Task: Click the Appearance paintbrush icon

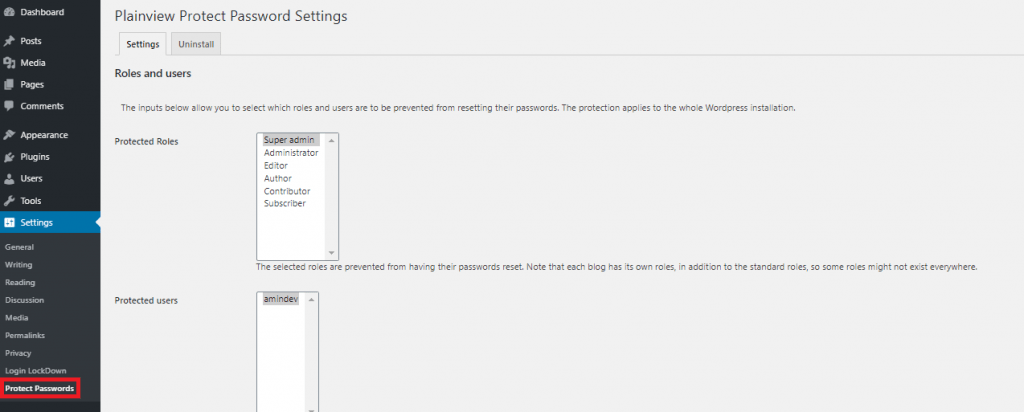Action: tap(9, 135)
